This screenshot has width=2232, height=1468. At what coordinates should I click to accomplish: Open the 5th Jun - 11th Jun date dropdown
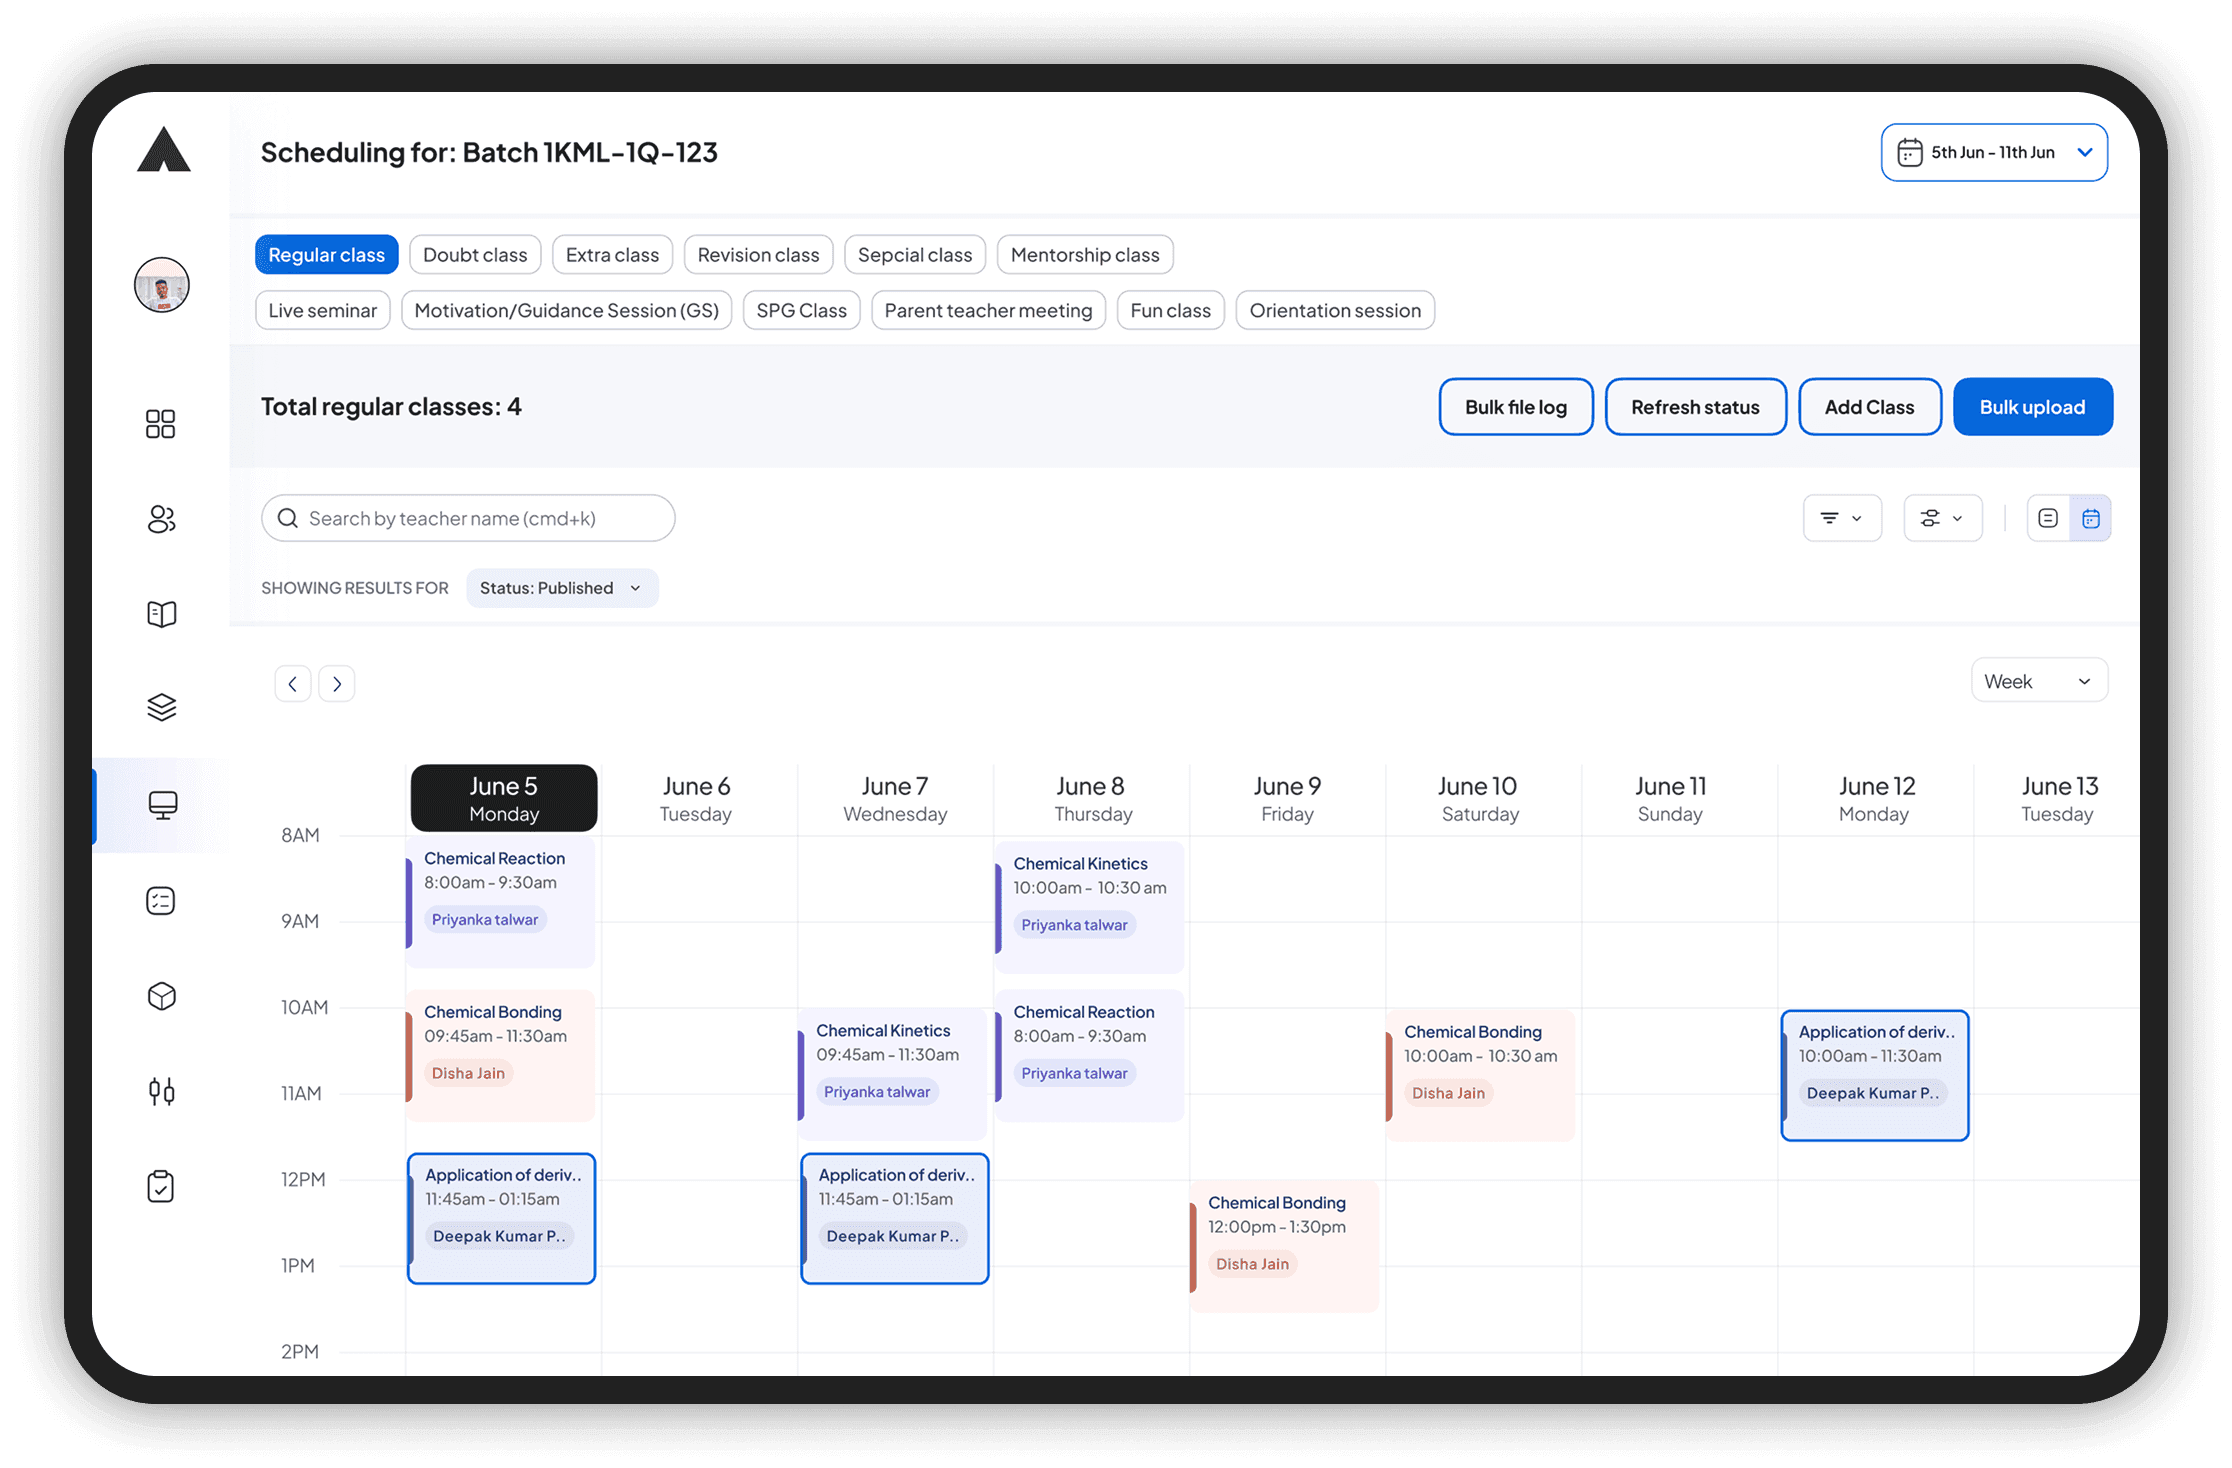[x=1994, y=152]
